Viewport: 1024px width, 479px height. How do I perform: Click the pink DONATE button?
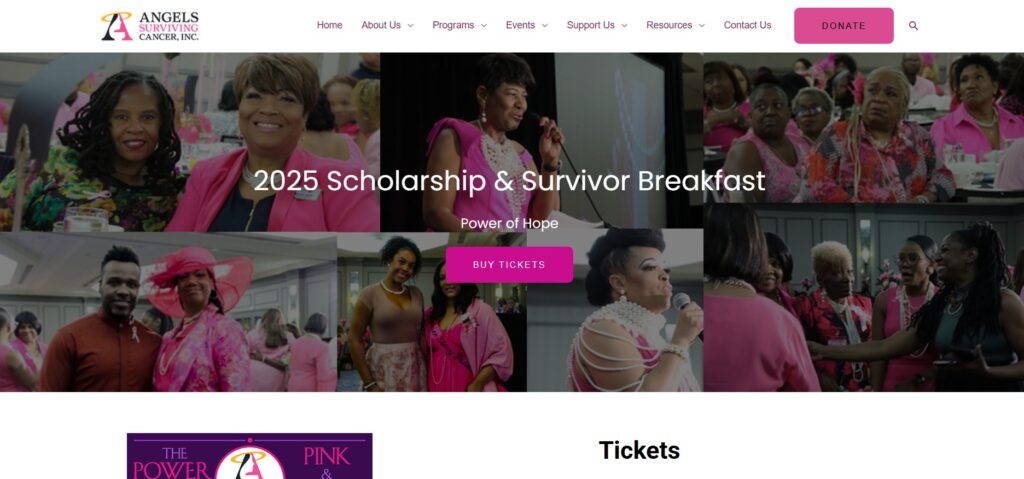coord(843,25)
